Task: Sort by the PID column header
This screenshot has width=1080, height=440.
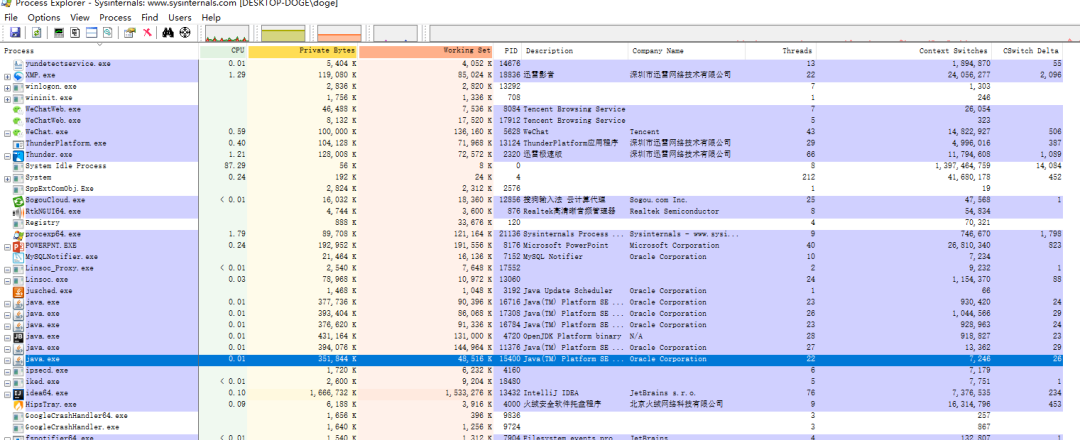Action: 508,51
